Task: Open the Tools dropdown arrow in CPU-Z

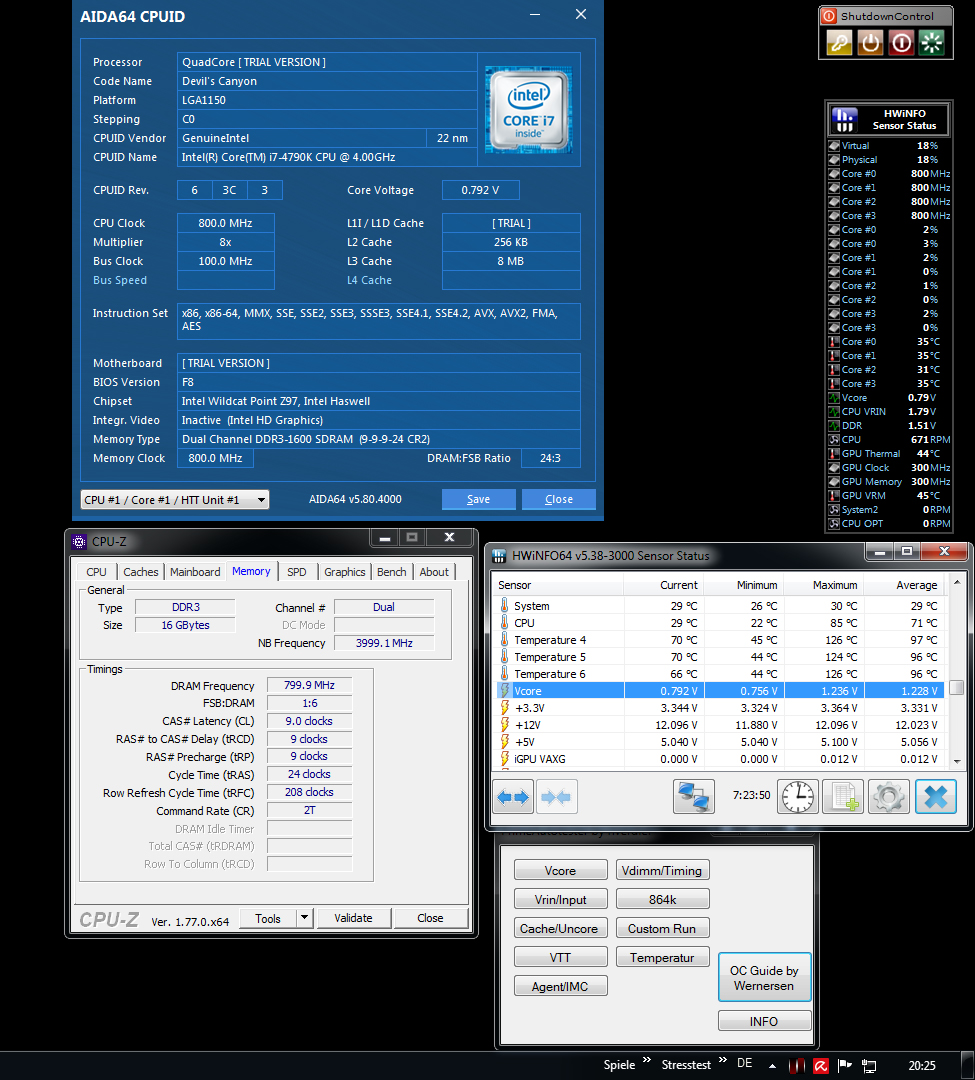Action: pyautogui.click(x=305, y=917)
